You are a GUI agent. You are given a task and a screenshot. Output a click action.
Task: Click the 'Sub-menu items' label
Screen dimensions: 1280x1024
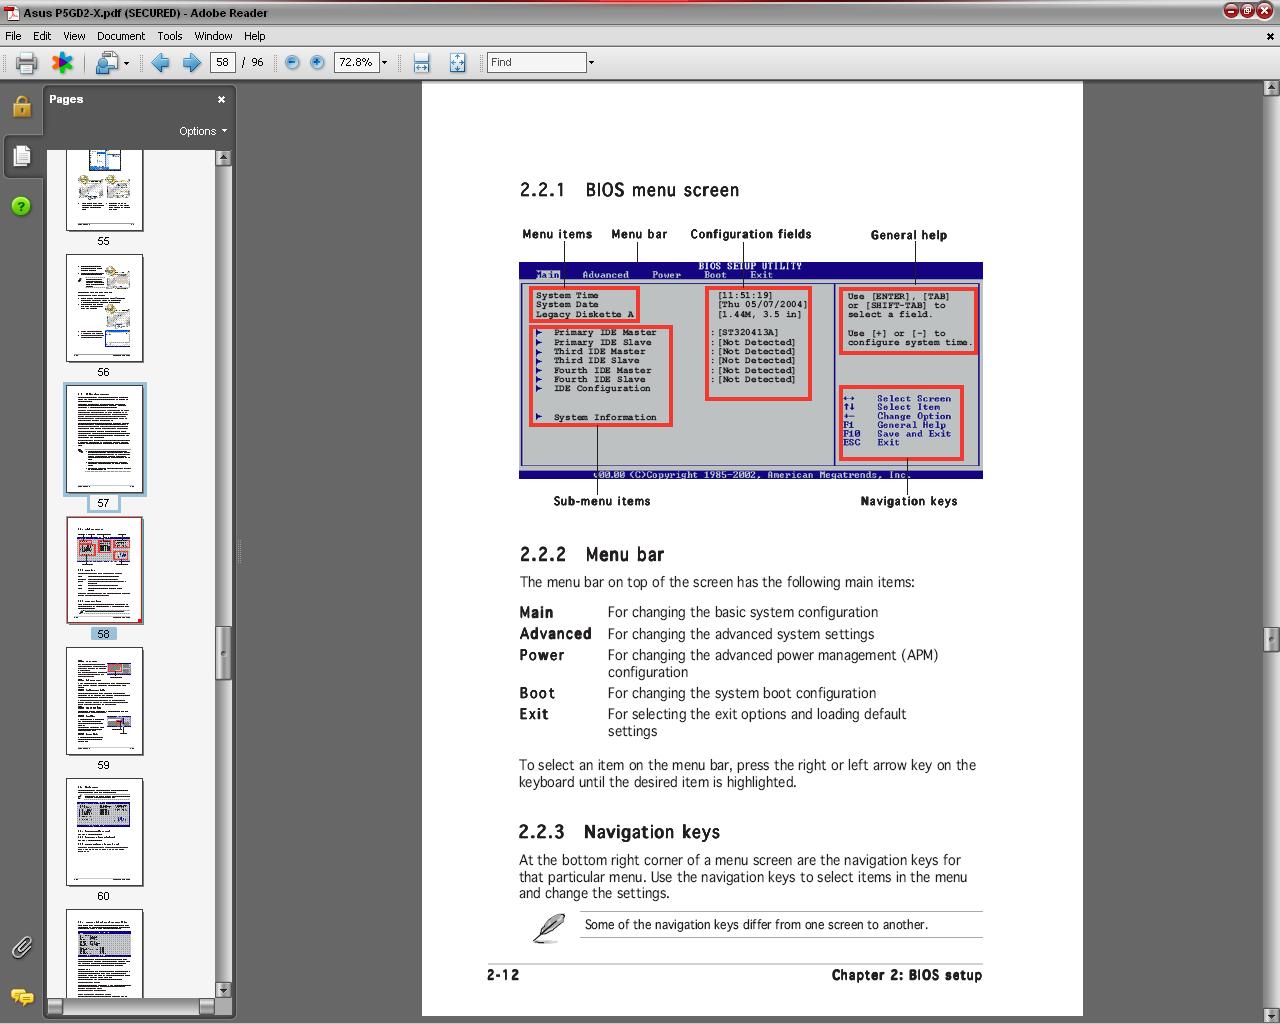[602, 501]
